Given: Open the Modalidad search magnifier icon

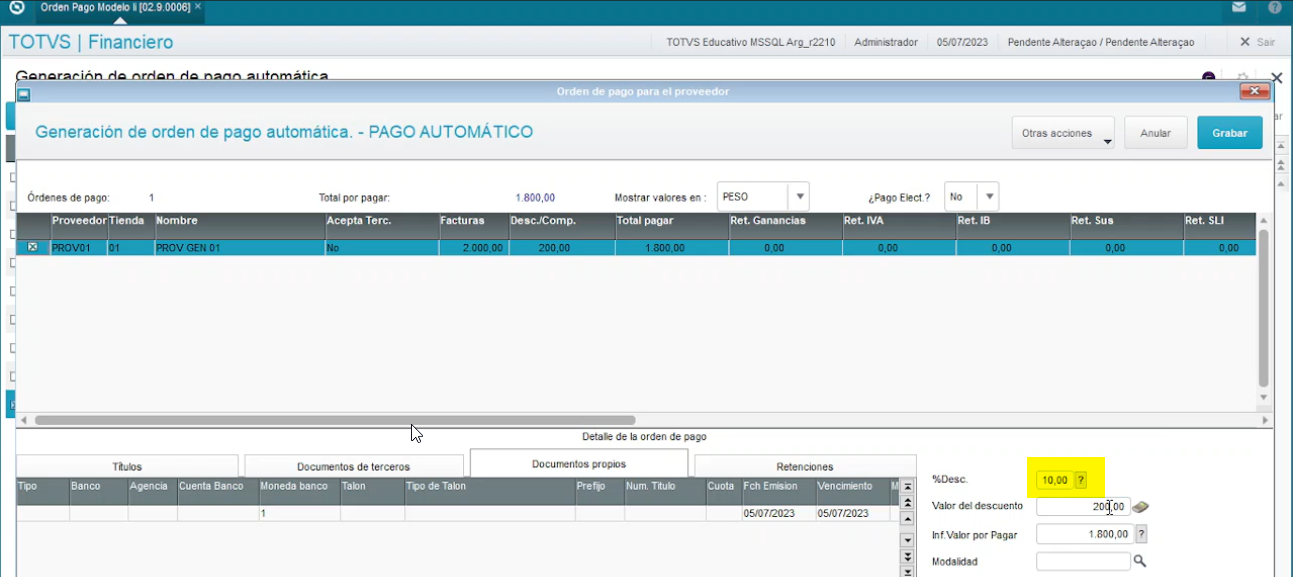Looking at the screenshot, I should click(x=1139, y=562).
